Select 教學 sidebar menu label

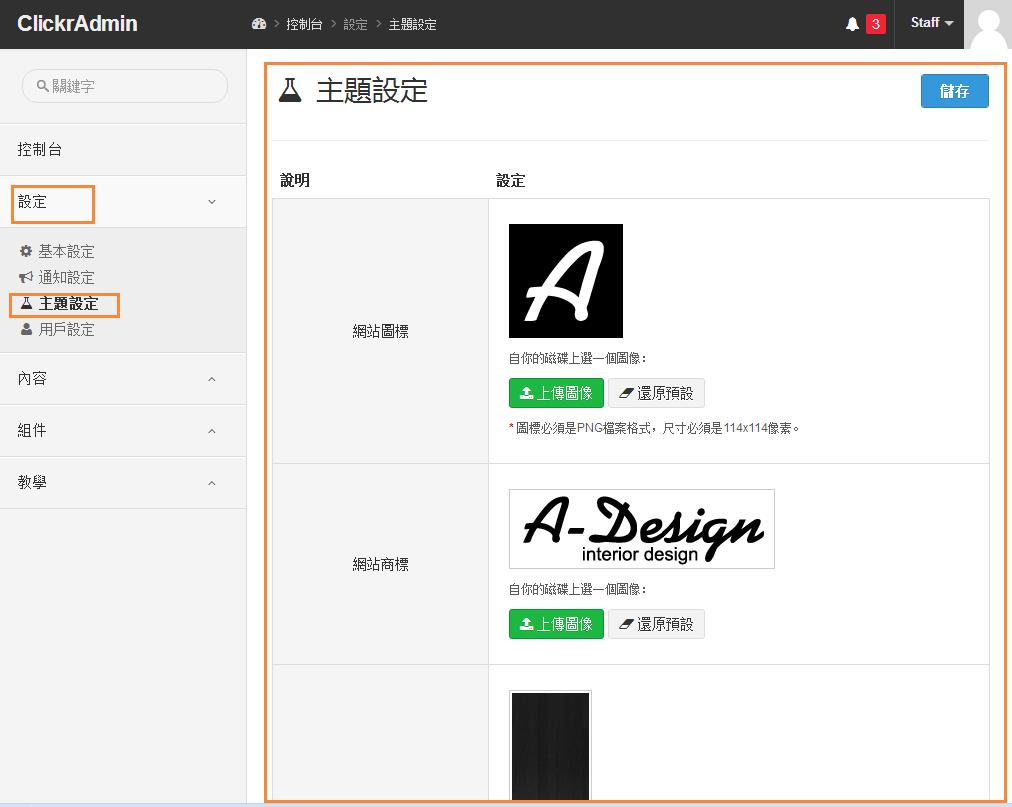click(x=32, y=482)
